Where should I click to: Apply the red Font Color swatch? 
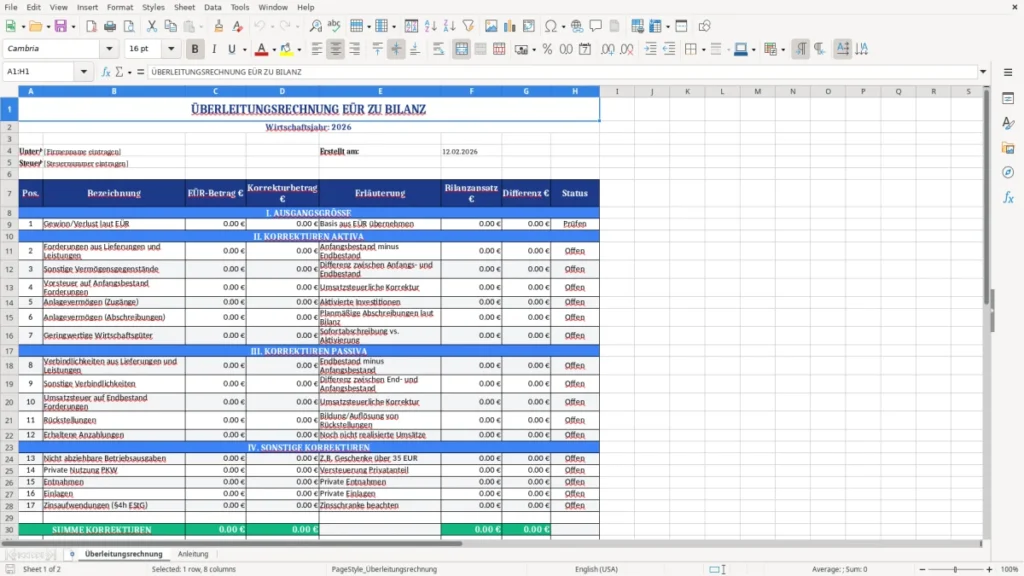click(261, 49)
